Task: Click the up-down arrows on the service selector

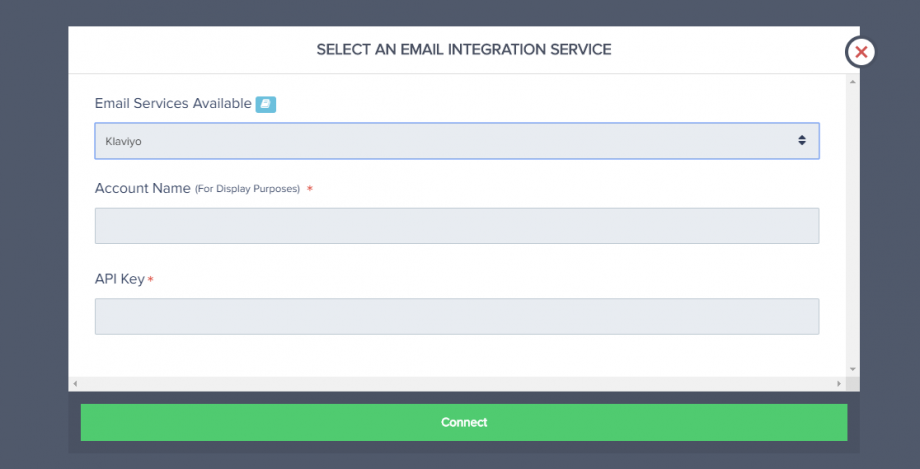Action: pyautogui.click(x=802, y=141)
